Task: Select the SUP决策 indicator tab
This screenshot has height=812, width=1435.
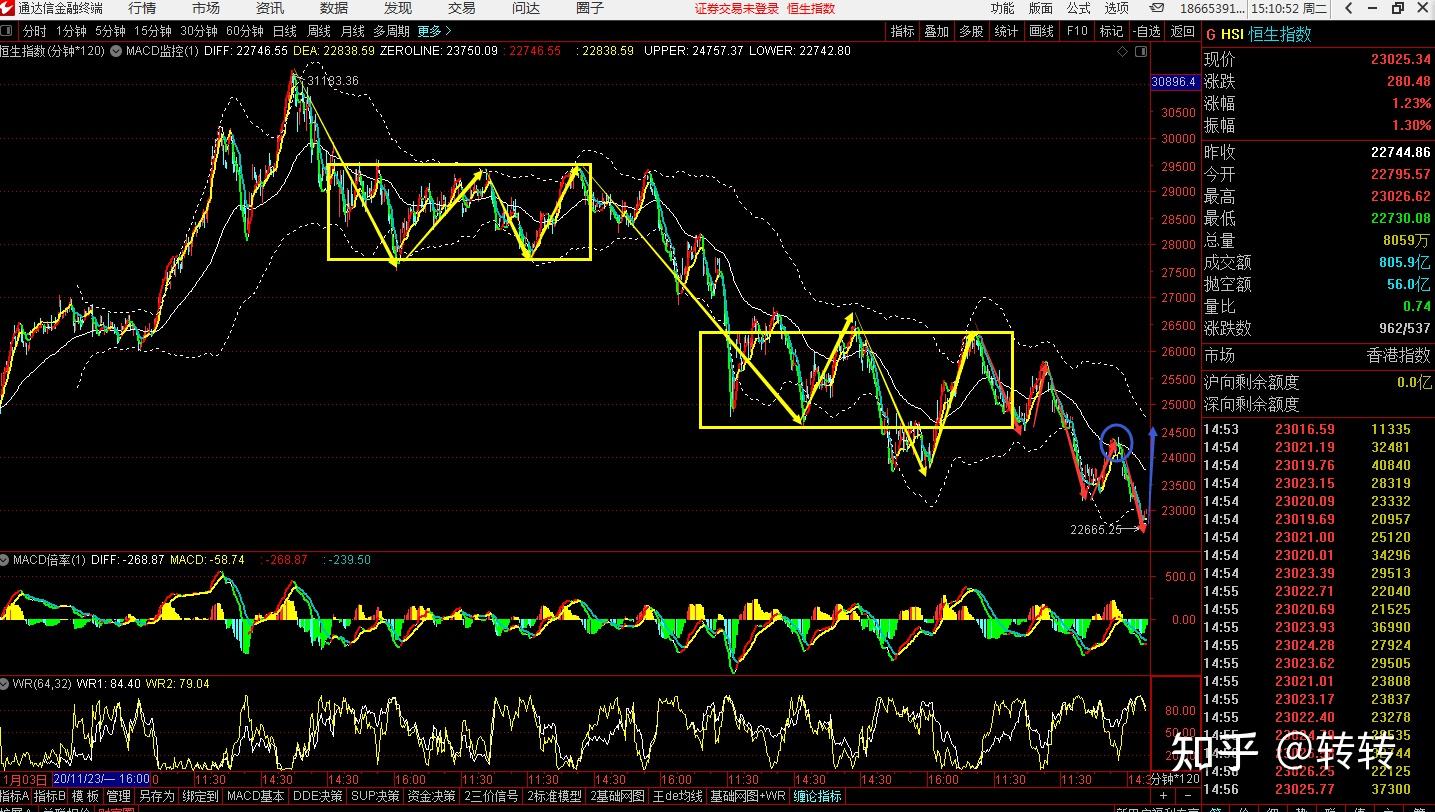Action: pyautogui.click(x=376, y=796)
